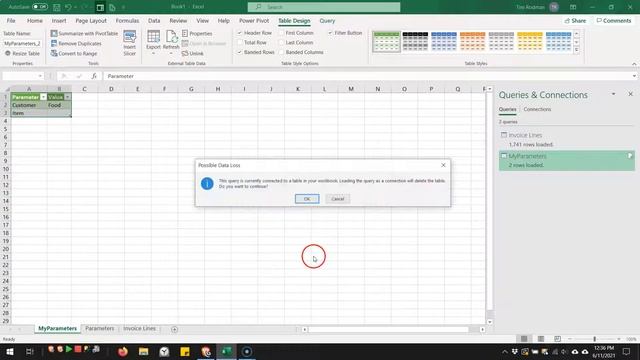Select the MyParameters query
Screen dimensions: 640x360
point(567,160)
